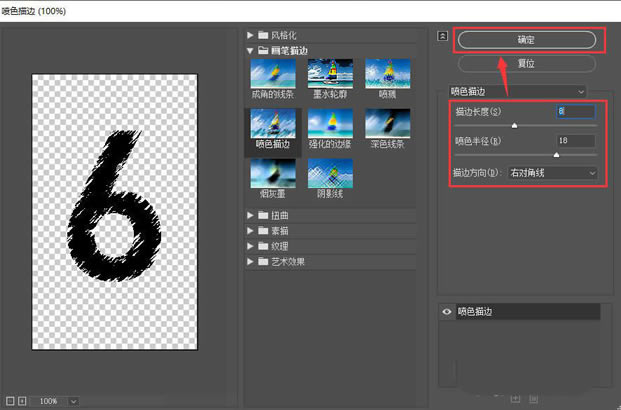This screenshot has width=621, height=410.
Task: Select the 喷溅 filter thumbnail
Action: [x=388, y=74]
